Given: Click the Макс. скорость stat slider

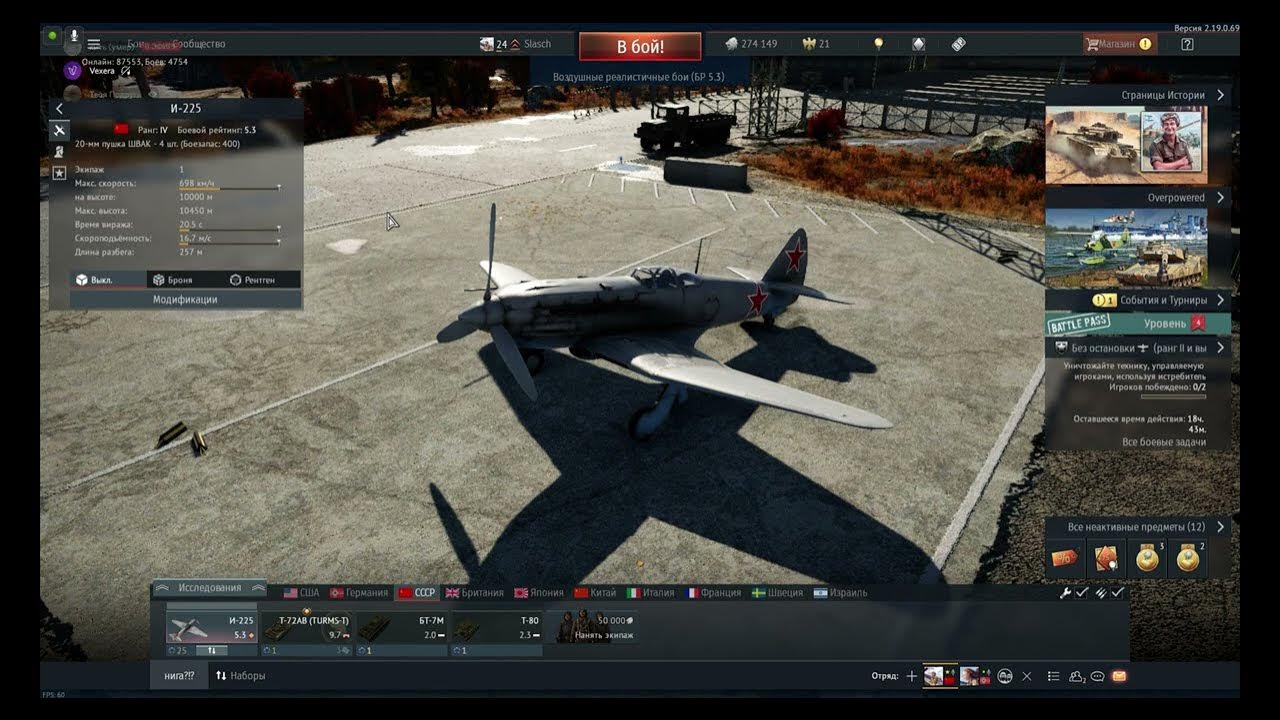Looking at the screenshot, I should (x=229, y=188).
